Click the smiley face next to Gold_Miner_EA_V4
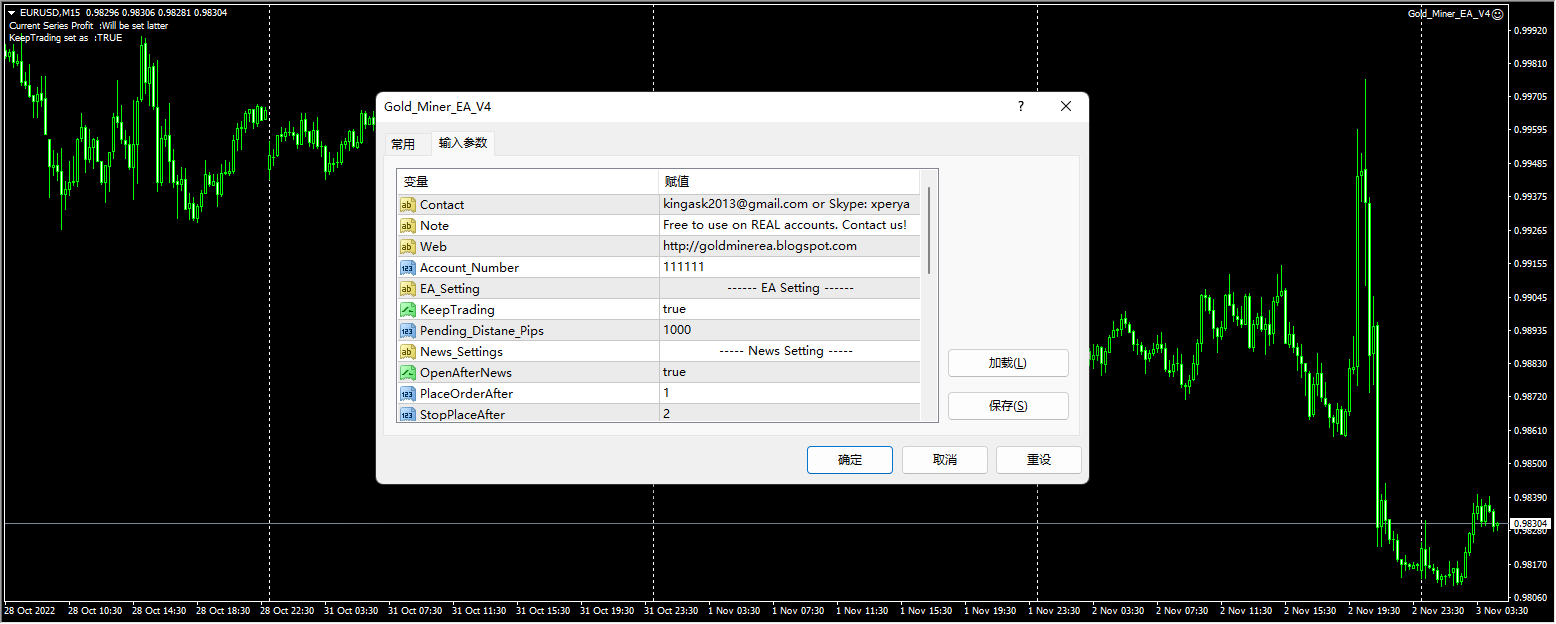This screenshot has height=624, width=1556. 1497,14
